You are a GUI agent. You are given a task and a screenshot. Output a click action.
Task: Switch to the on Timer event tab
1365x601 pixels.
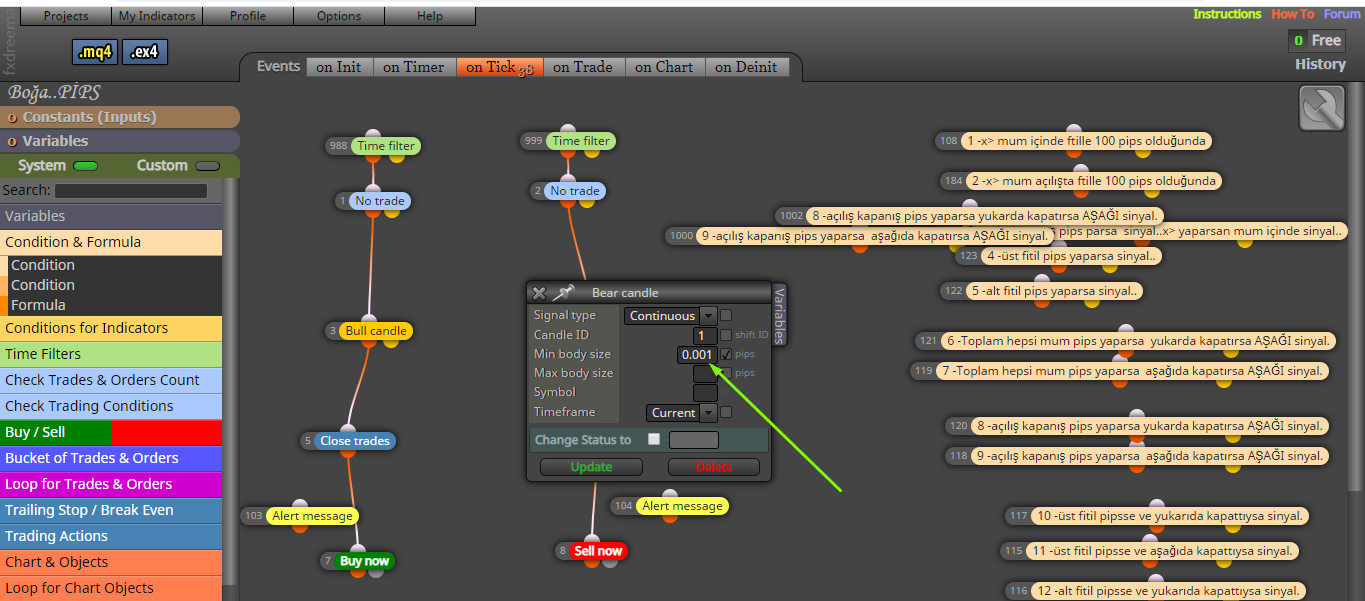pos(414,67)
